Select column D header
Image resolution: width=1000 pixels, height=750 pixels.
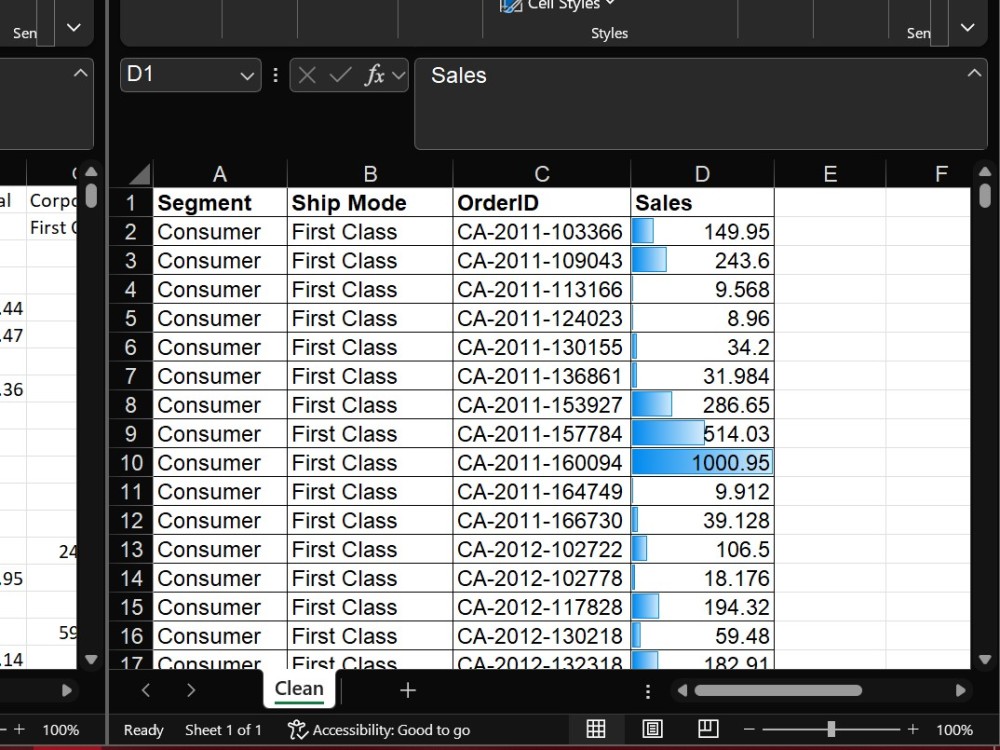(702, 173)
